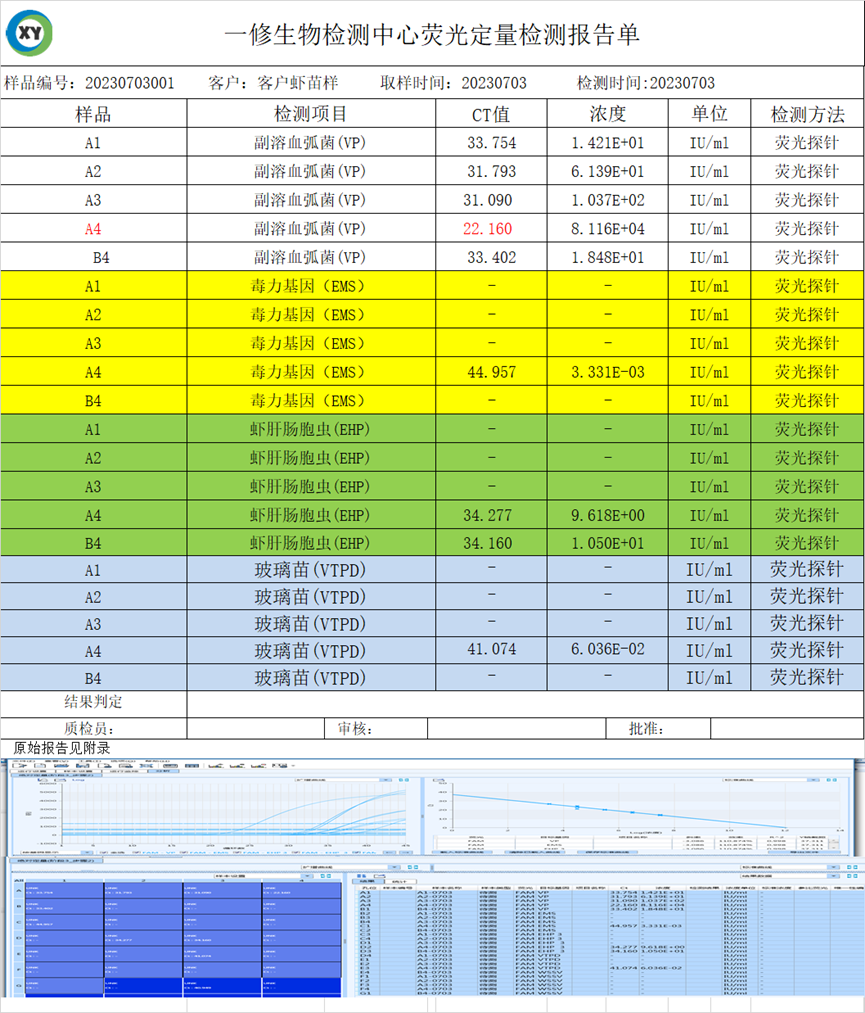
Task: Select the empty 结果判定 field
Action: [x=524, y=702]
